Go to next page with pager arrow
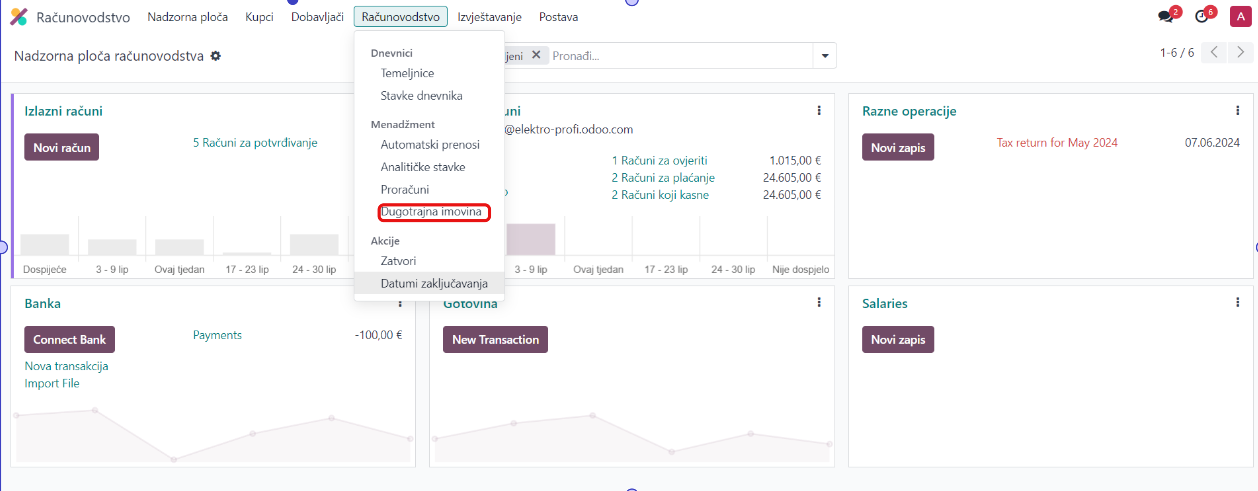The image size is (1258, 491). click(1241, 53)
